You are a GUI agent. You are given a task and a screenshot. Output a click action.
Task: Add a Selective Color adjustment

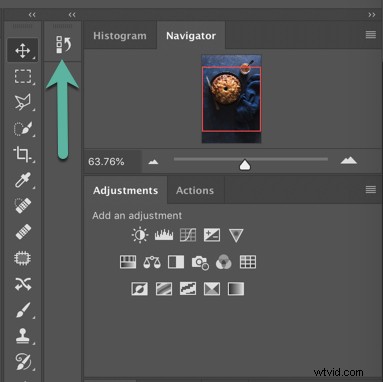tap(212, 289)
